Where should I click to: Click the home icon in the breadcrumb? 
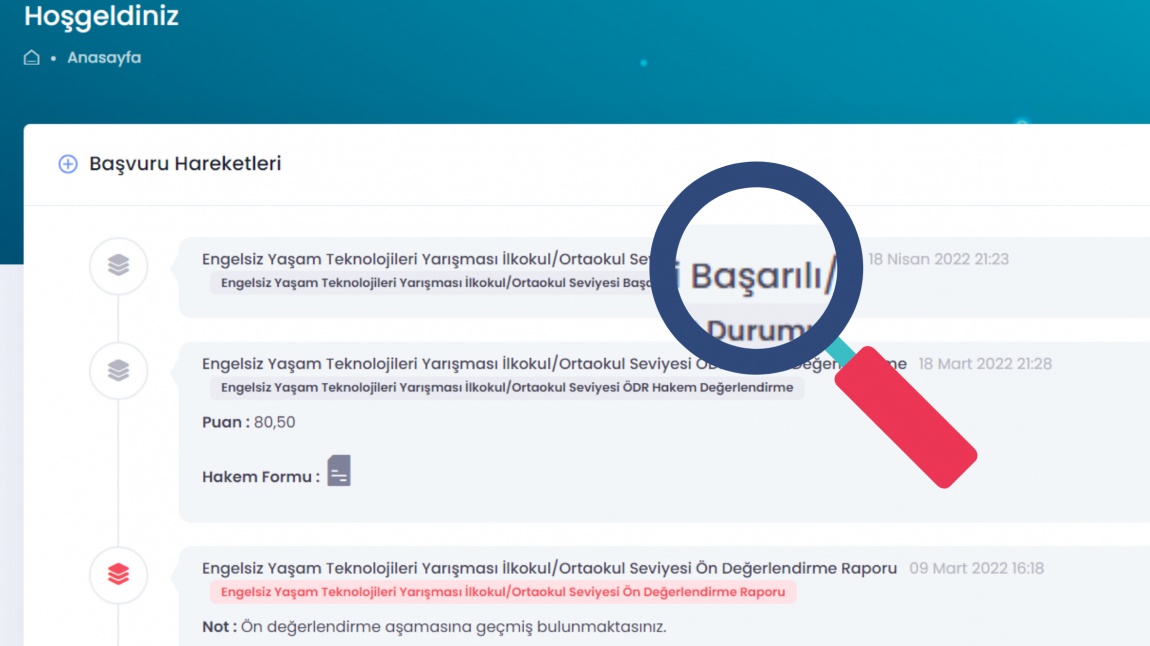pos(32,58)
